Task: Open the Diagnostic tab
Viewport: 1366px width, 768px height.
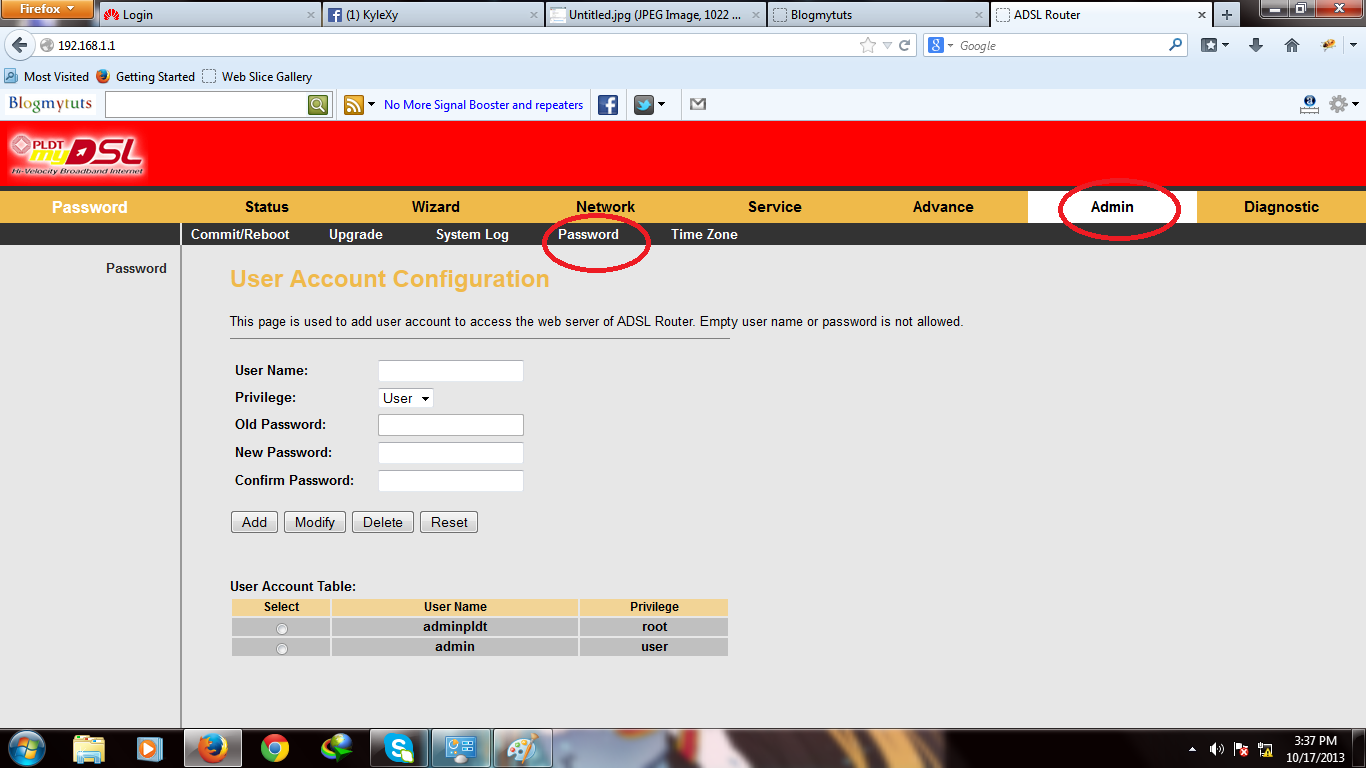Action: pos(1281,207)
